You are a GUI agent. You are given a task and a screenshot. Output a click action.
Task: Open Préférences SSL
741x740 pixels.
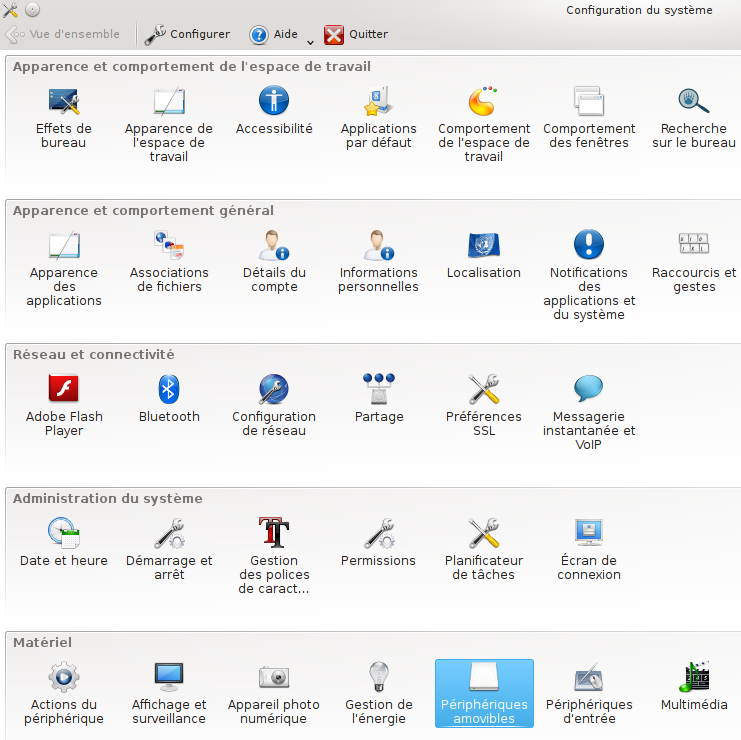tap(484, 406)
